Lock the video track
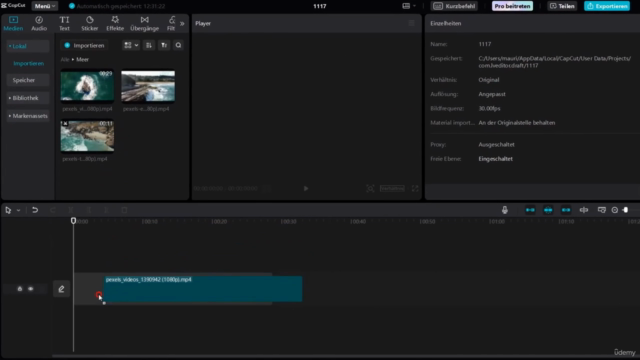 coord(20,289)
